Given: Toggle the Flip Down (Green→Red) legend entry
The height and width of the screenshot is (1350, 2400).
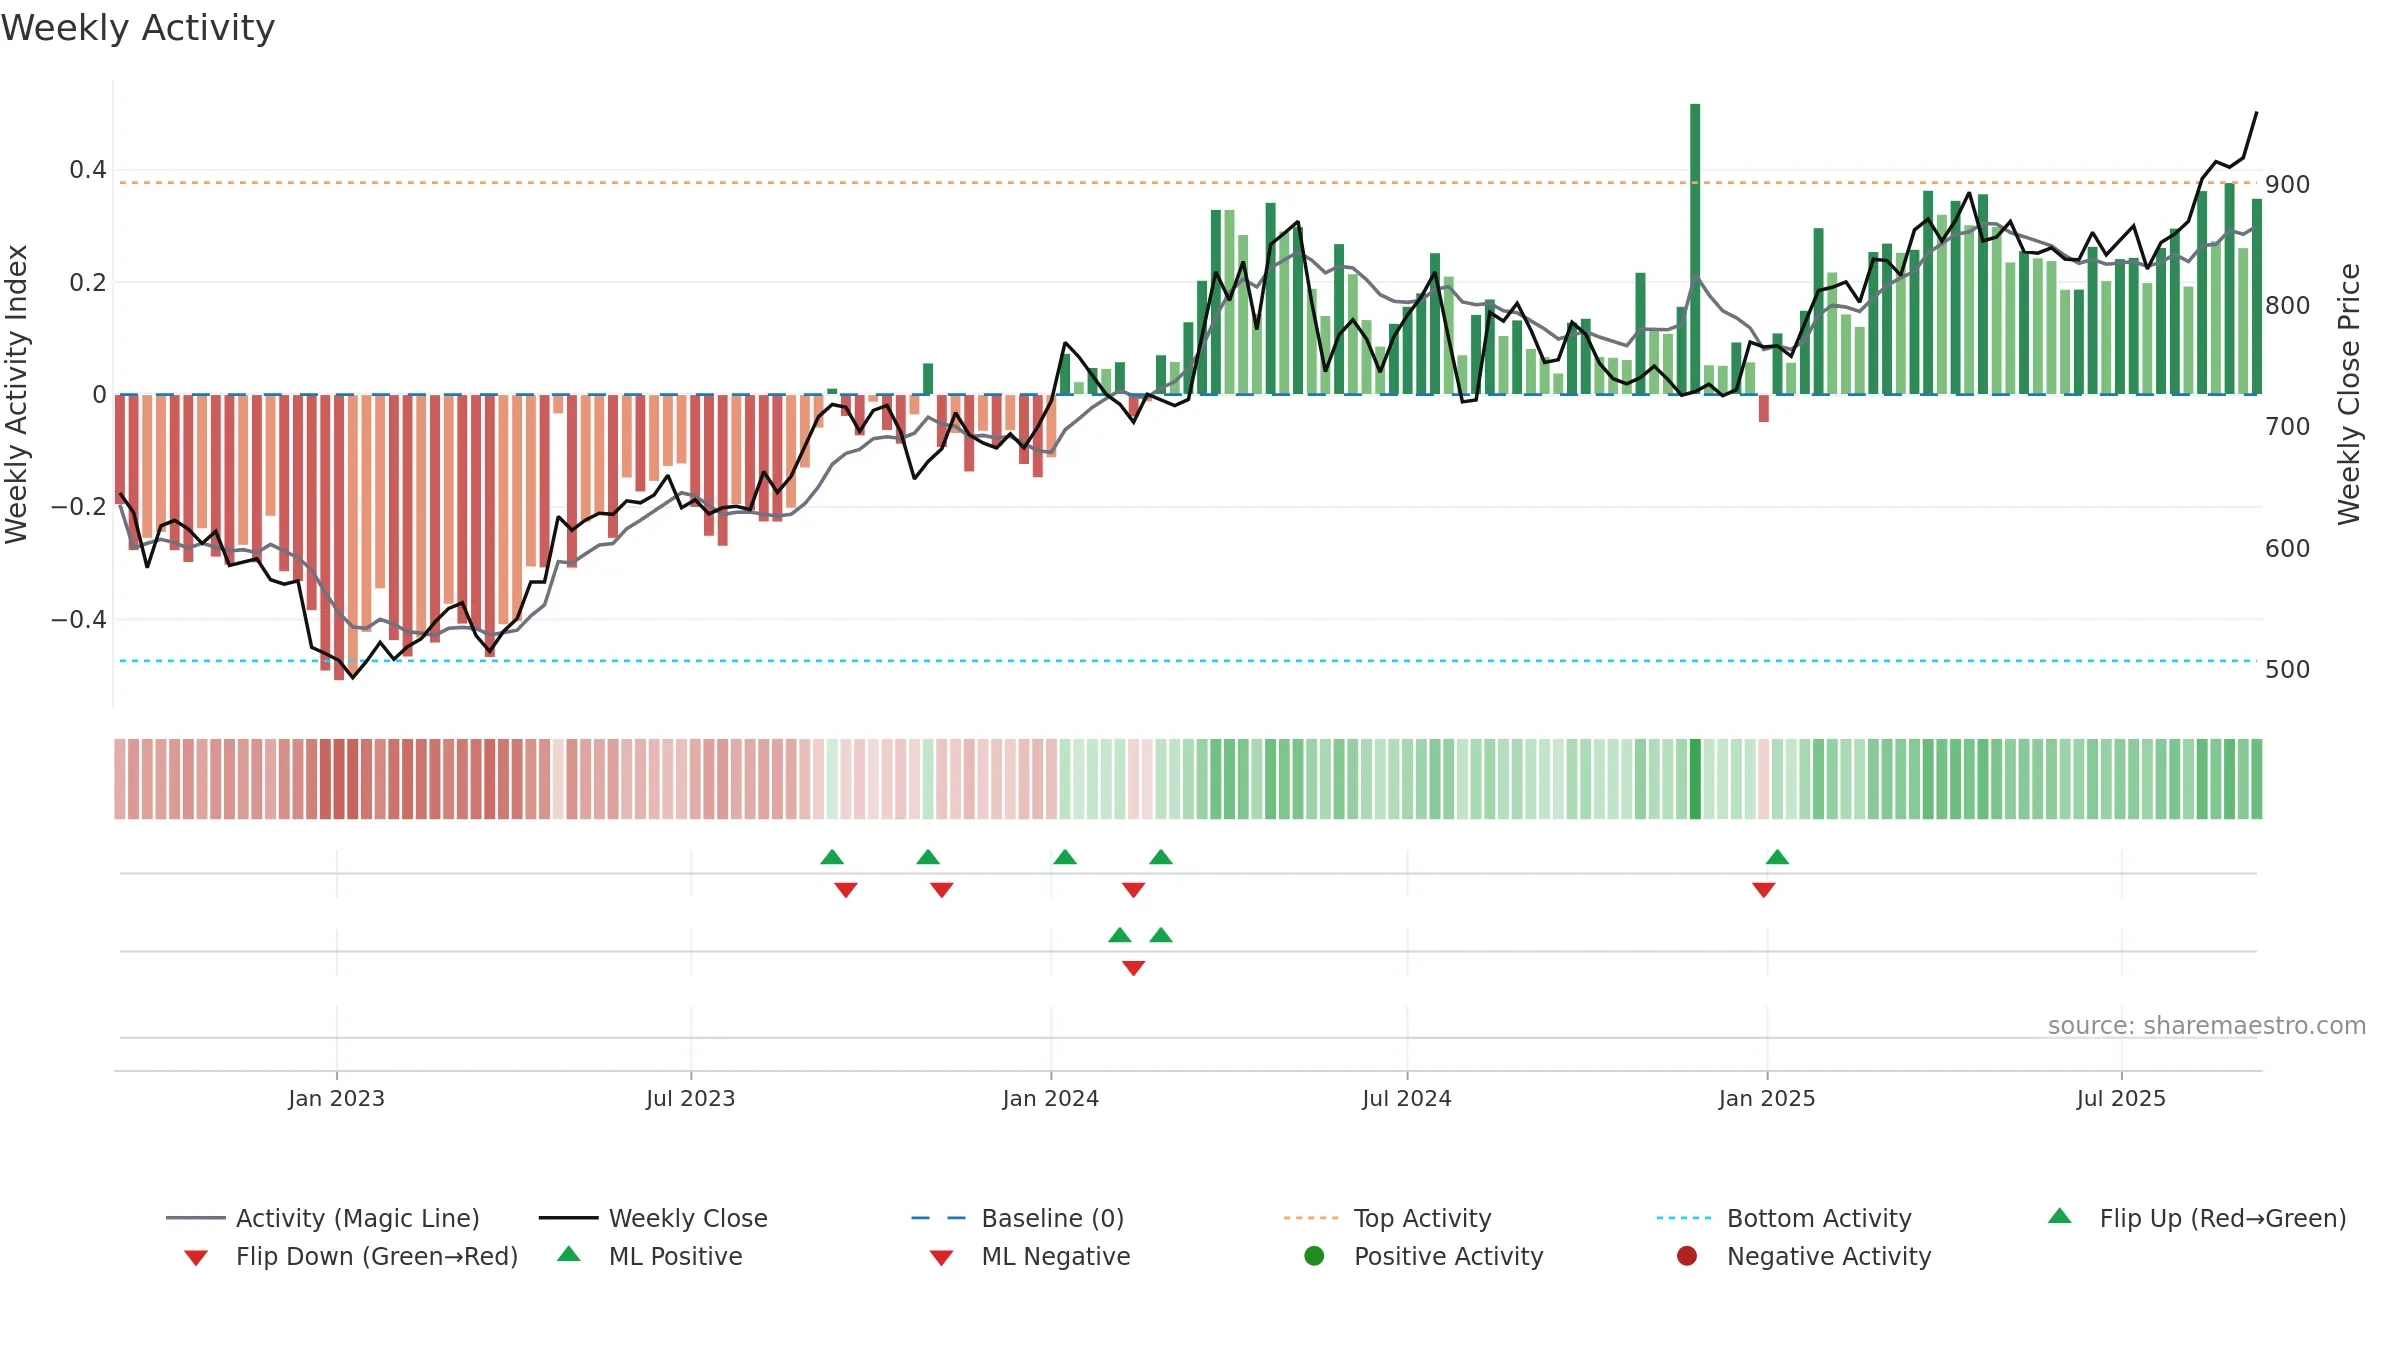Looking at the screenshot, I should click(x=351, y=1256).
